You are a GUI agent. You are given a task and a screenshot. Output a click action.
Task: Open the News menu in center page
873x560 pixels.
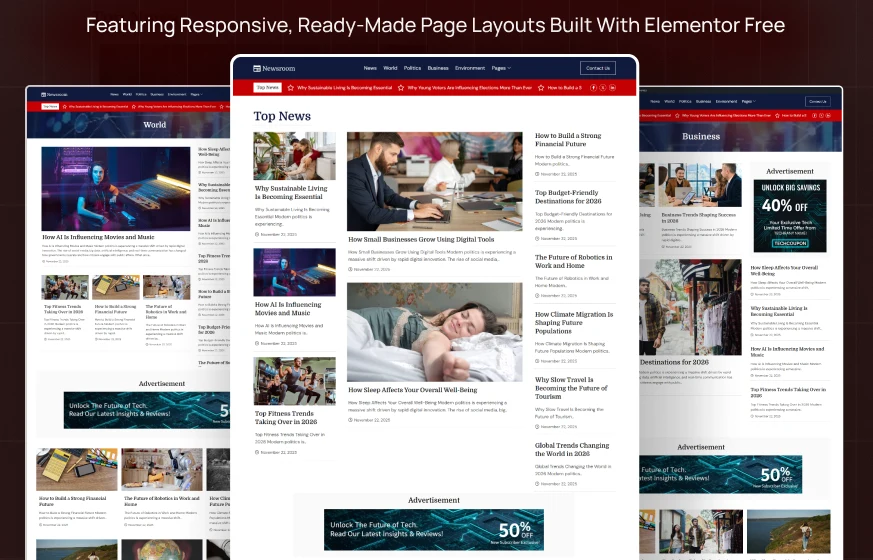point(370,68)
